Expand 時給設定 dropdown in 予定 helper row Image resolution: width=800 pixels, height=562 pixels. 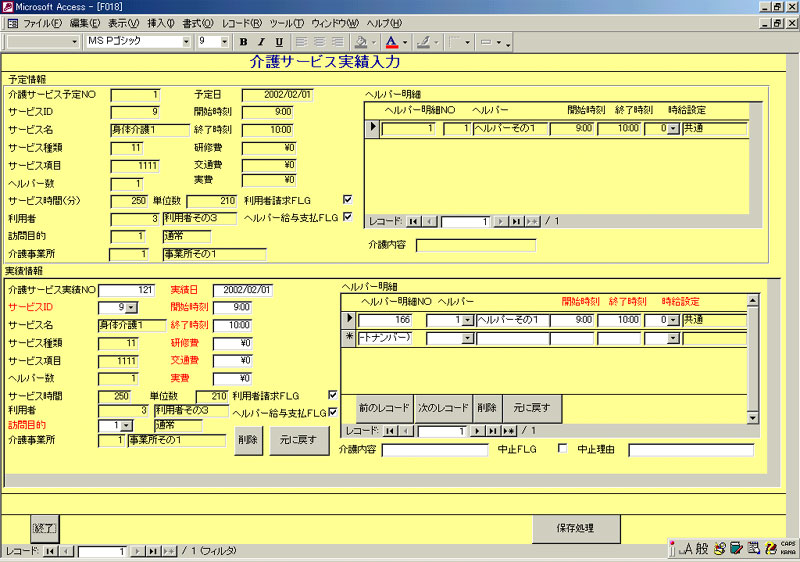[x=673, y=129]
